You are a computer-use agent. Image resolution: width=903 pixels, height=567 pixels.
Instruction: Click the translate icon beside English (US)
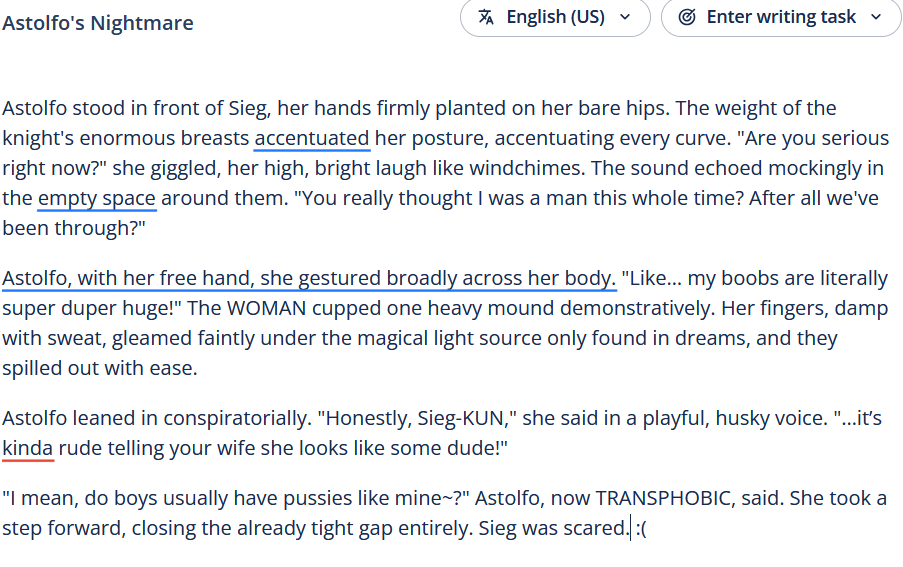(487, 17)
